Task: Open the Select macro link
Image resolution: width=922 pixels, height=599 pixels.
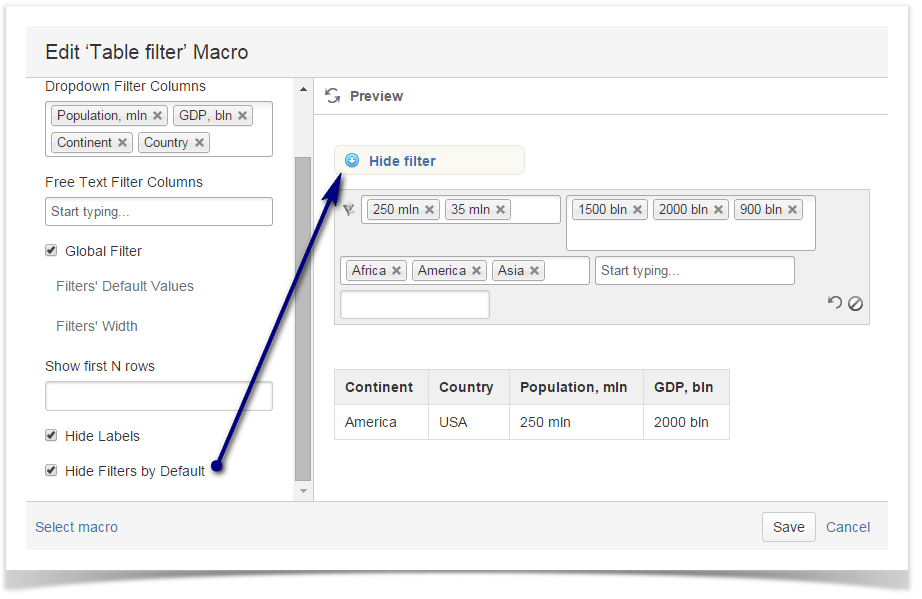Action: coord(76,527)
